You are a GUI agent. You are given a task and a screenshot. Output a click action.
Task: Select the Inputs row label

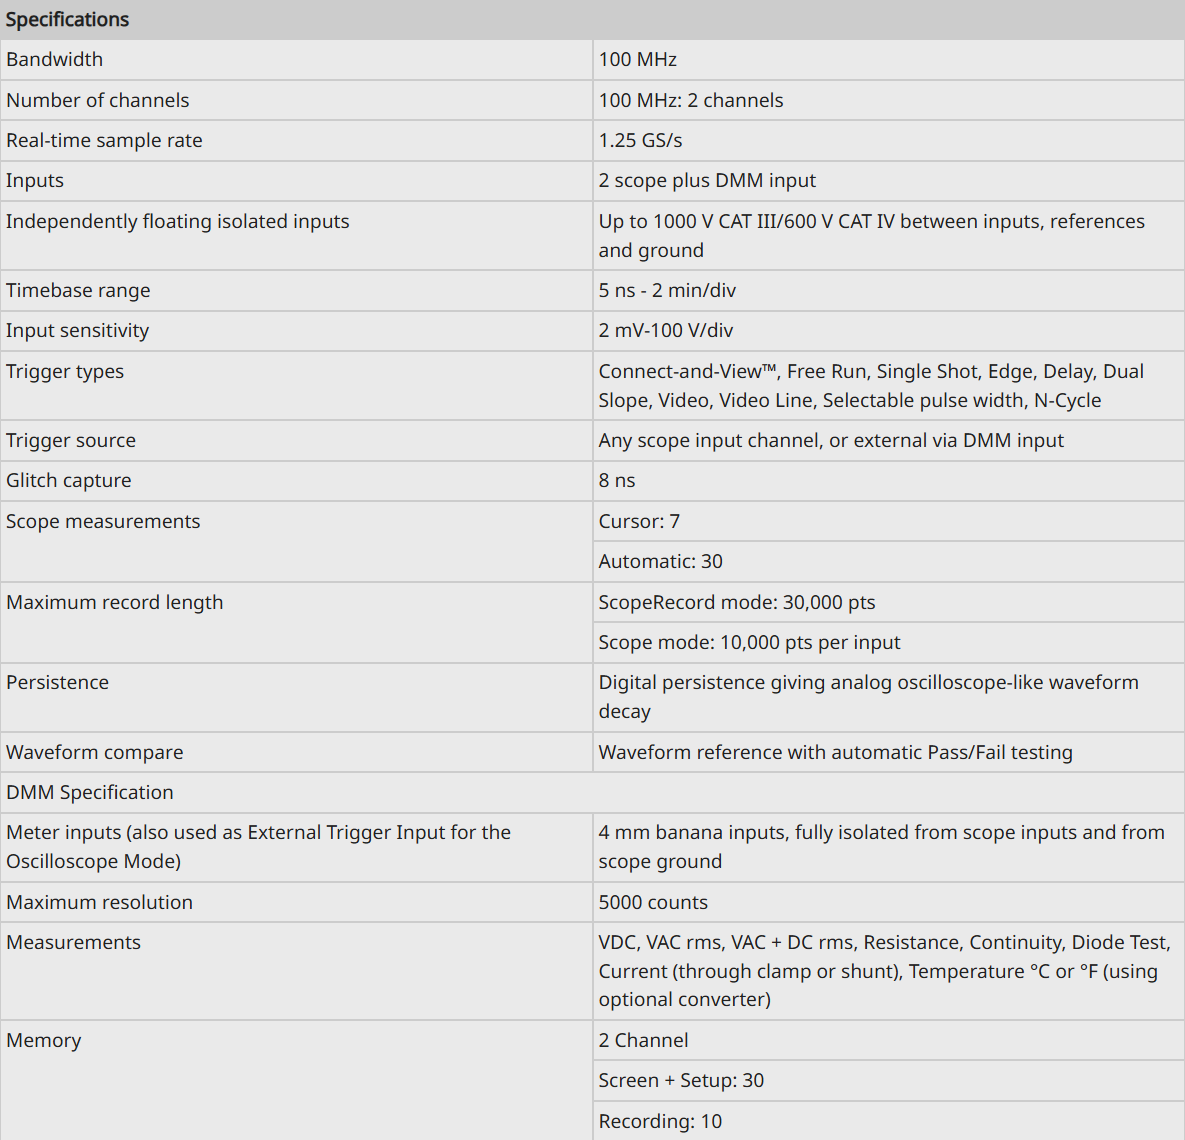click(35, 181)
